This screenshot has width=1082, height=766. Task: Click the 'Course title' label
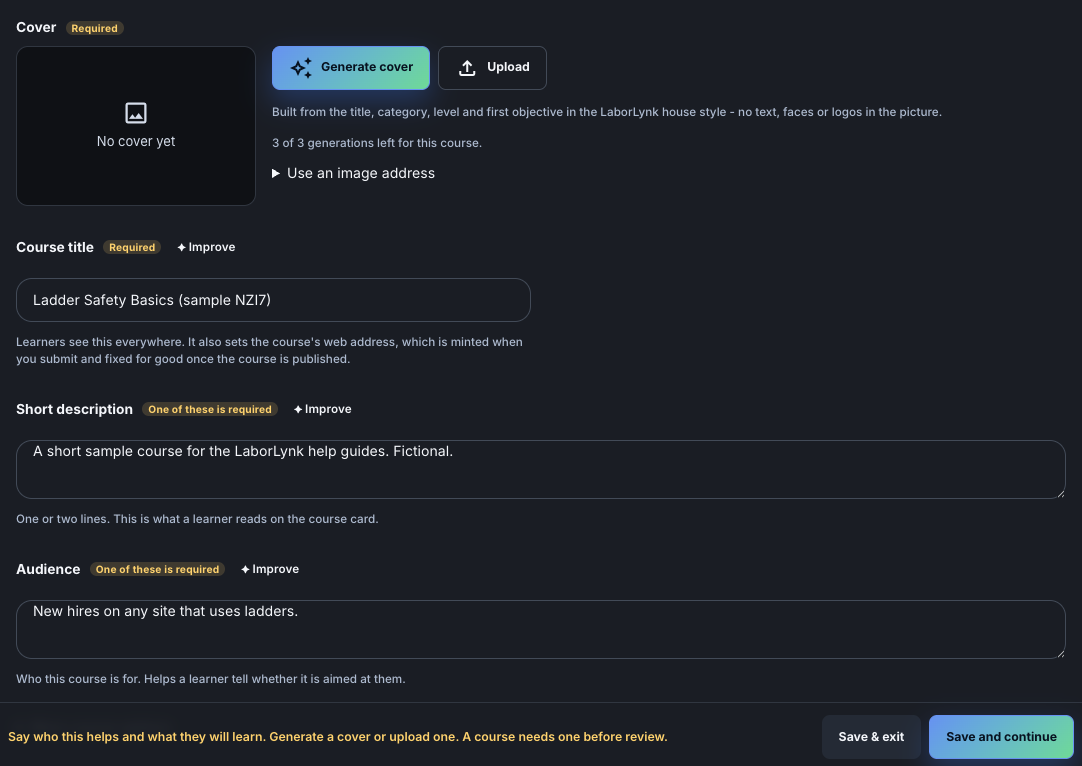coord(55,247)
